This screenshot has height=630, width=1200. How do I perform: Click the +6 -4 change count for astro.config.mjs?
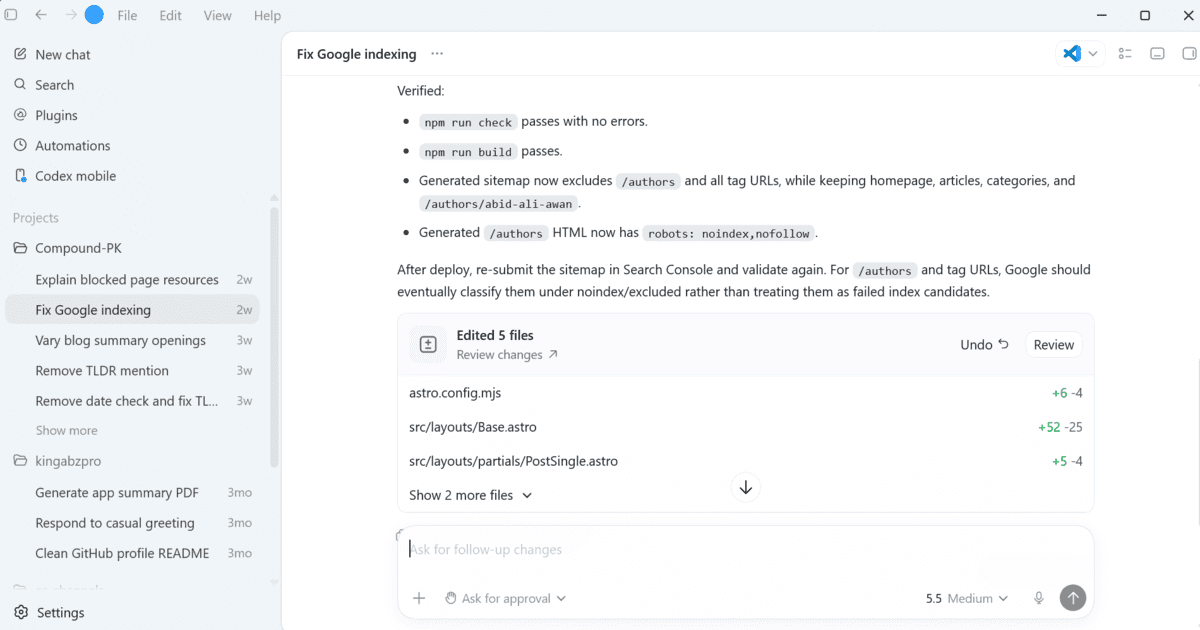click(x=1067, y=393)
